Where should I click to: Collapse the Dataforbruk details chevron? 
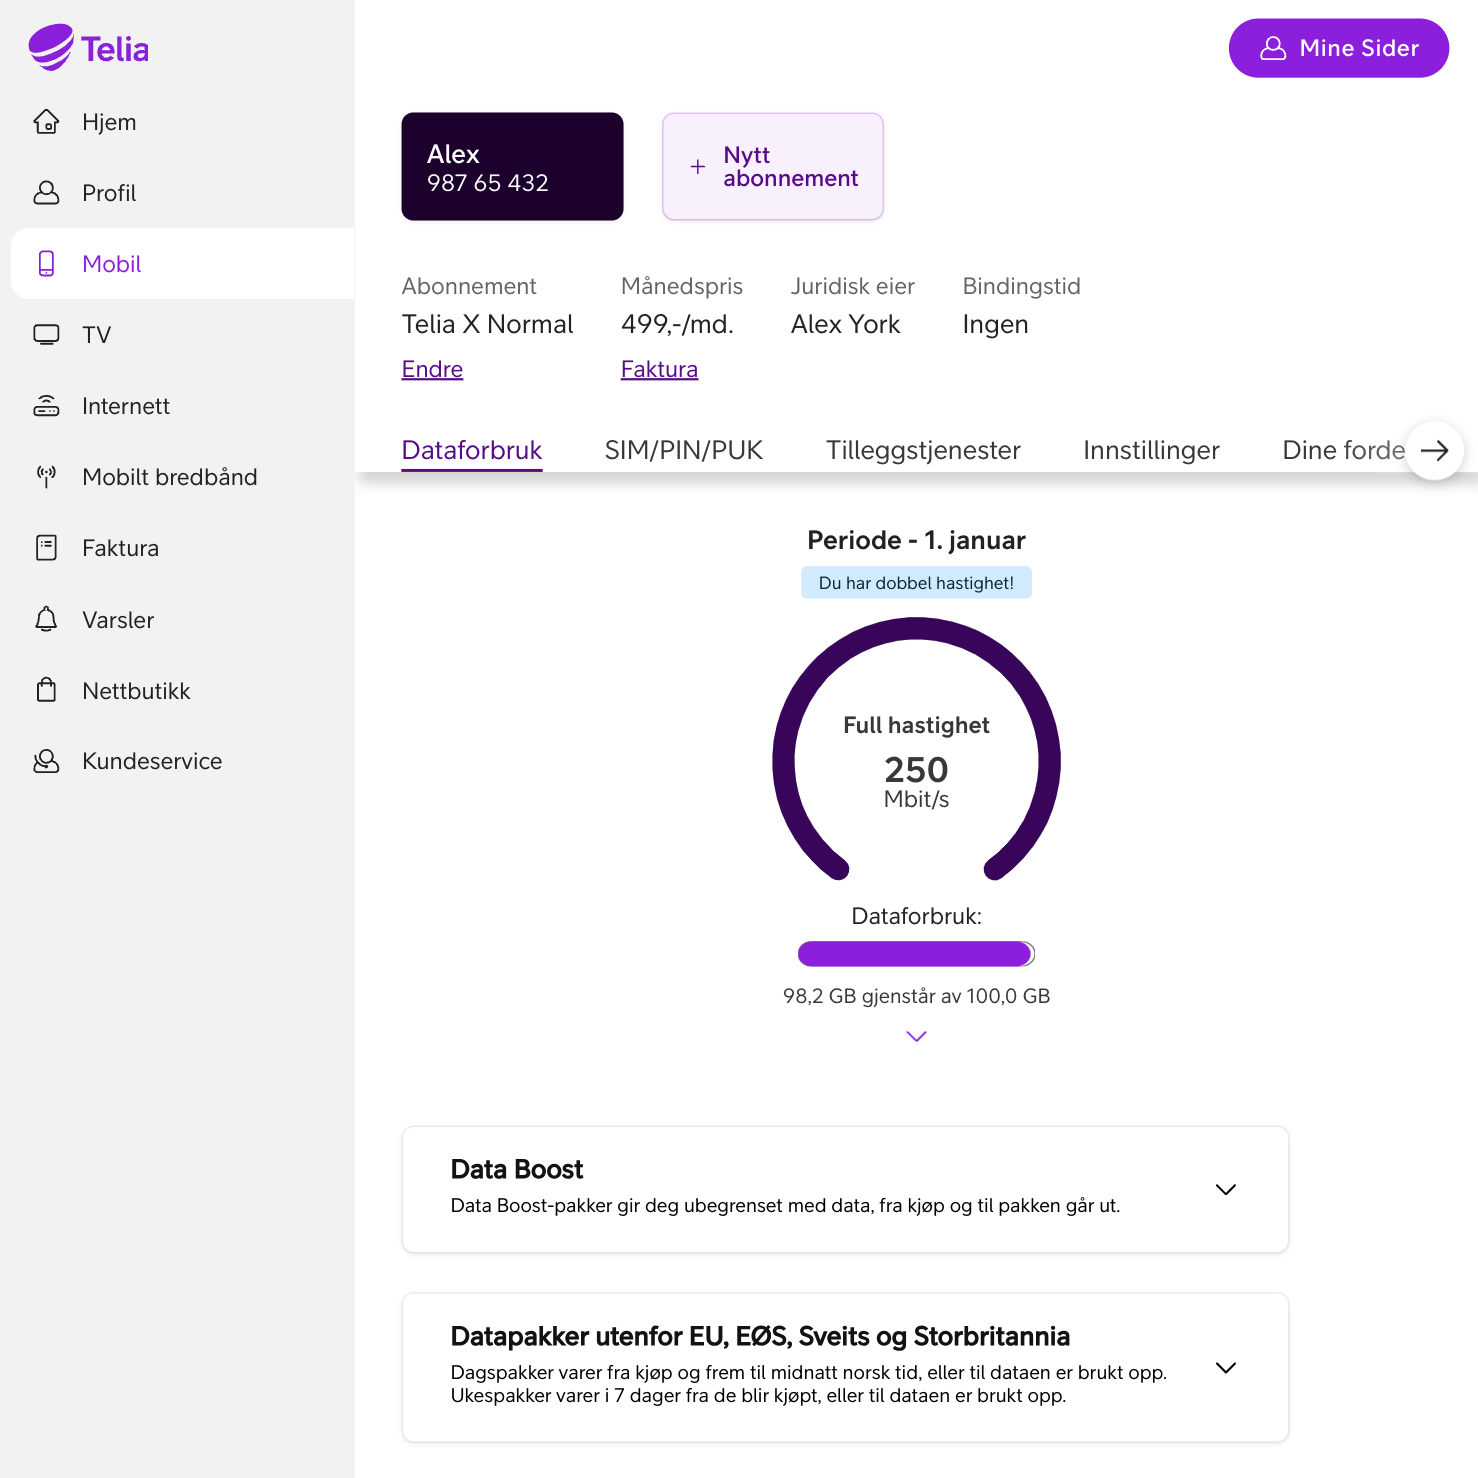click(x=915, y=1036)
